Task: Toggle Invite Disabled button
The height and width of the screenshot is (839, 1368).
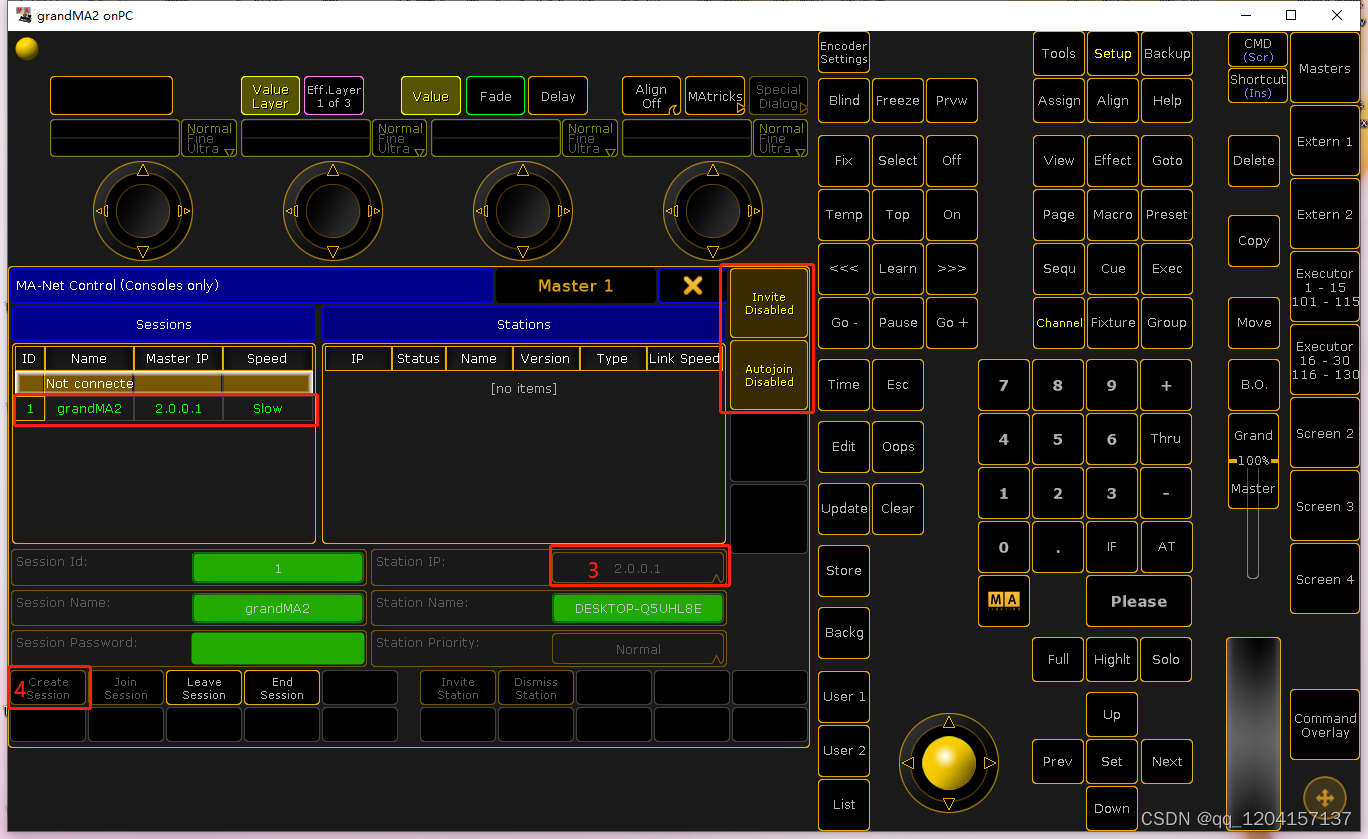Action: tap(769, 303)
